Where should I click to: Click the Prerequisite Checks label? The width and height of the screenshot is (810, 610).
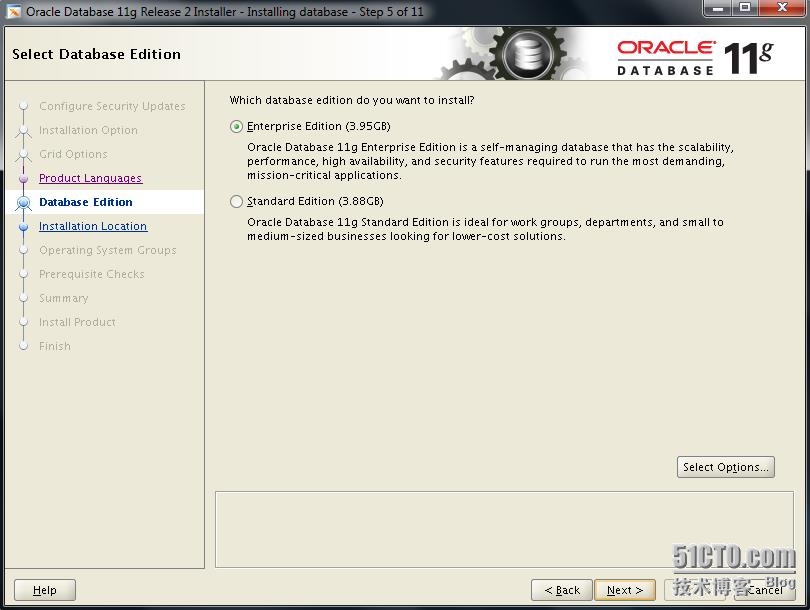click(x=91, y=274)
